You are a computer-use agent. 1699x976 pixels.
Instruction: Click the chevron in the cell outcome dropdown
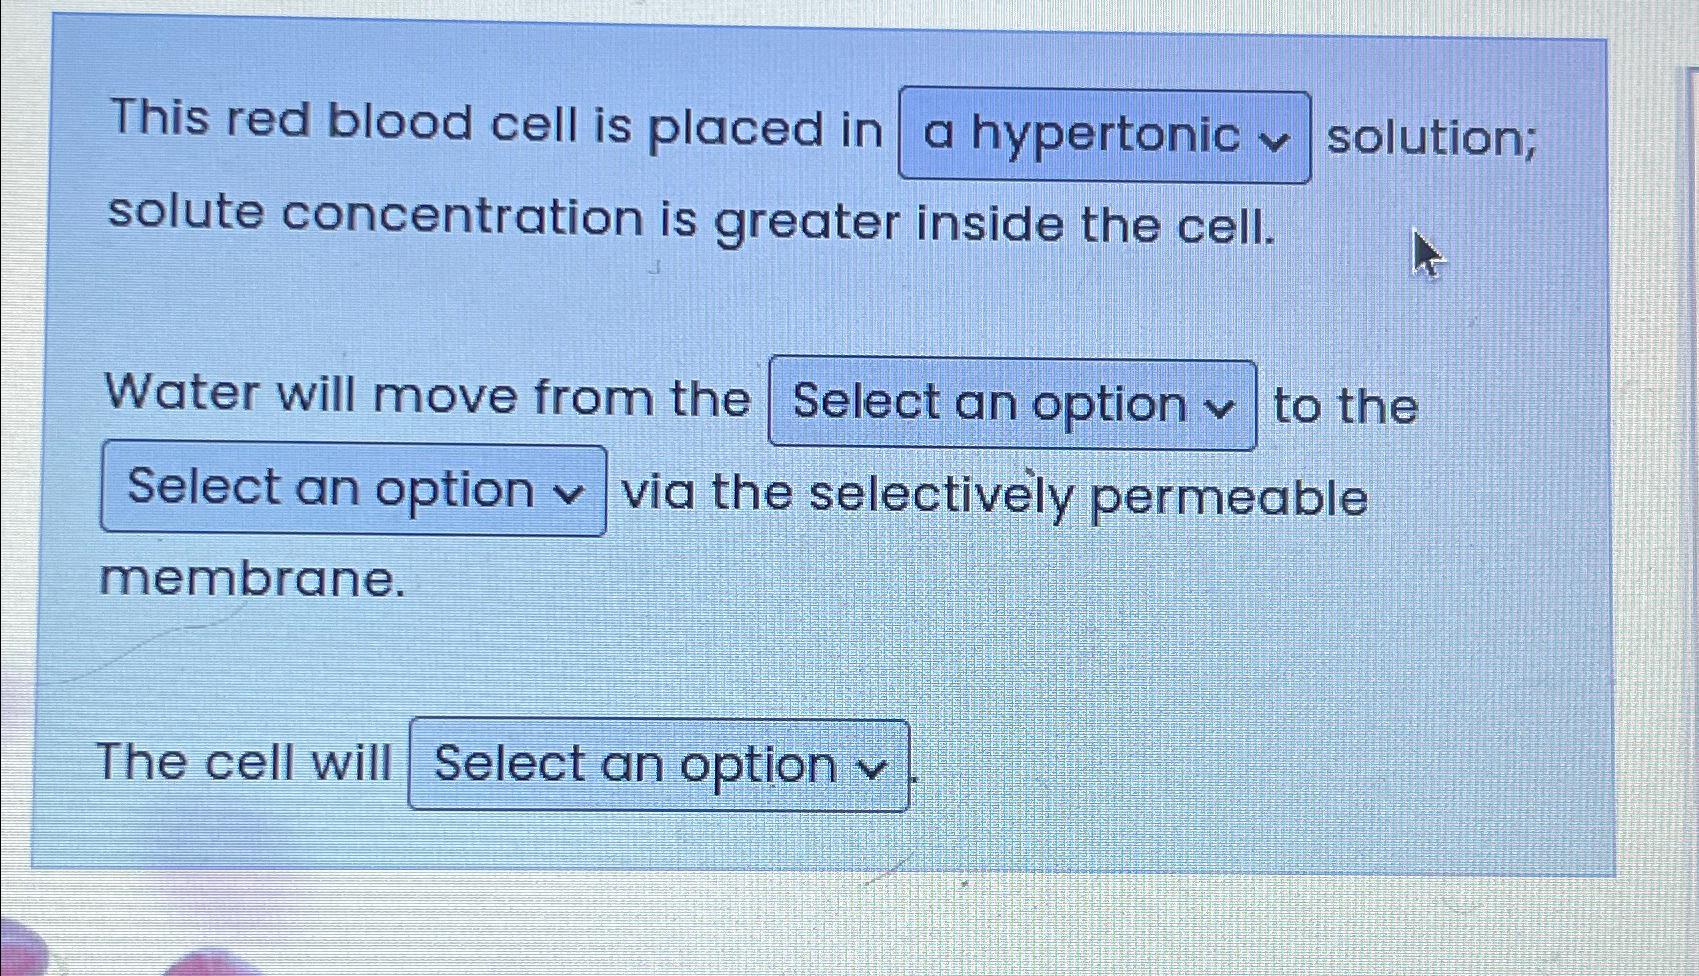(x=873, y=767)
